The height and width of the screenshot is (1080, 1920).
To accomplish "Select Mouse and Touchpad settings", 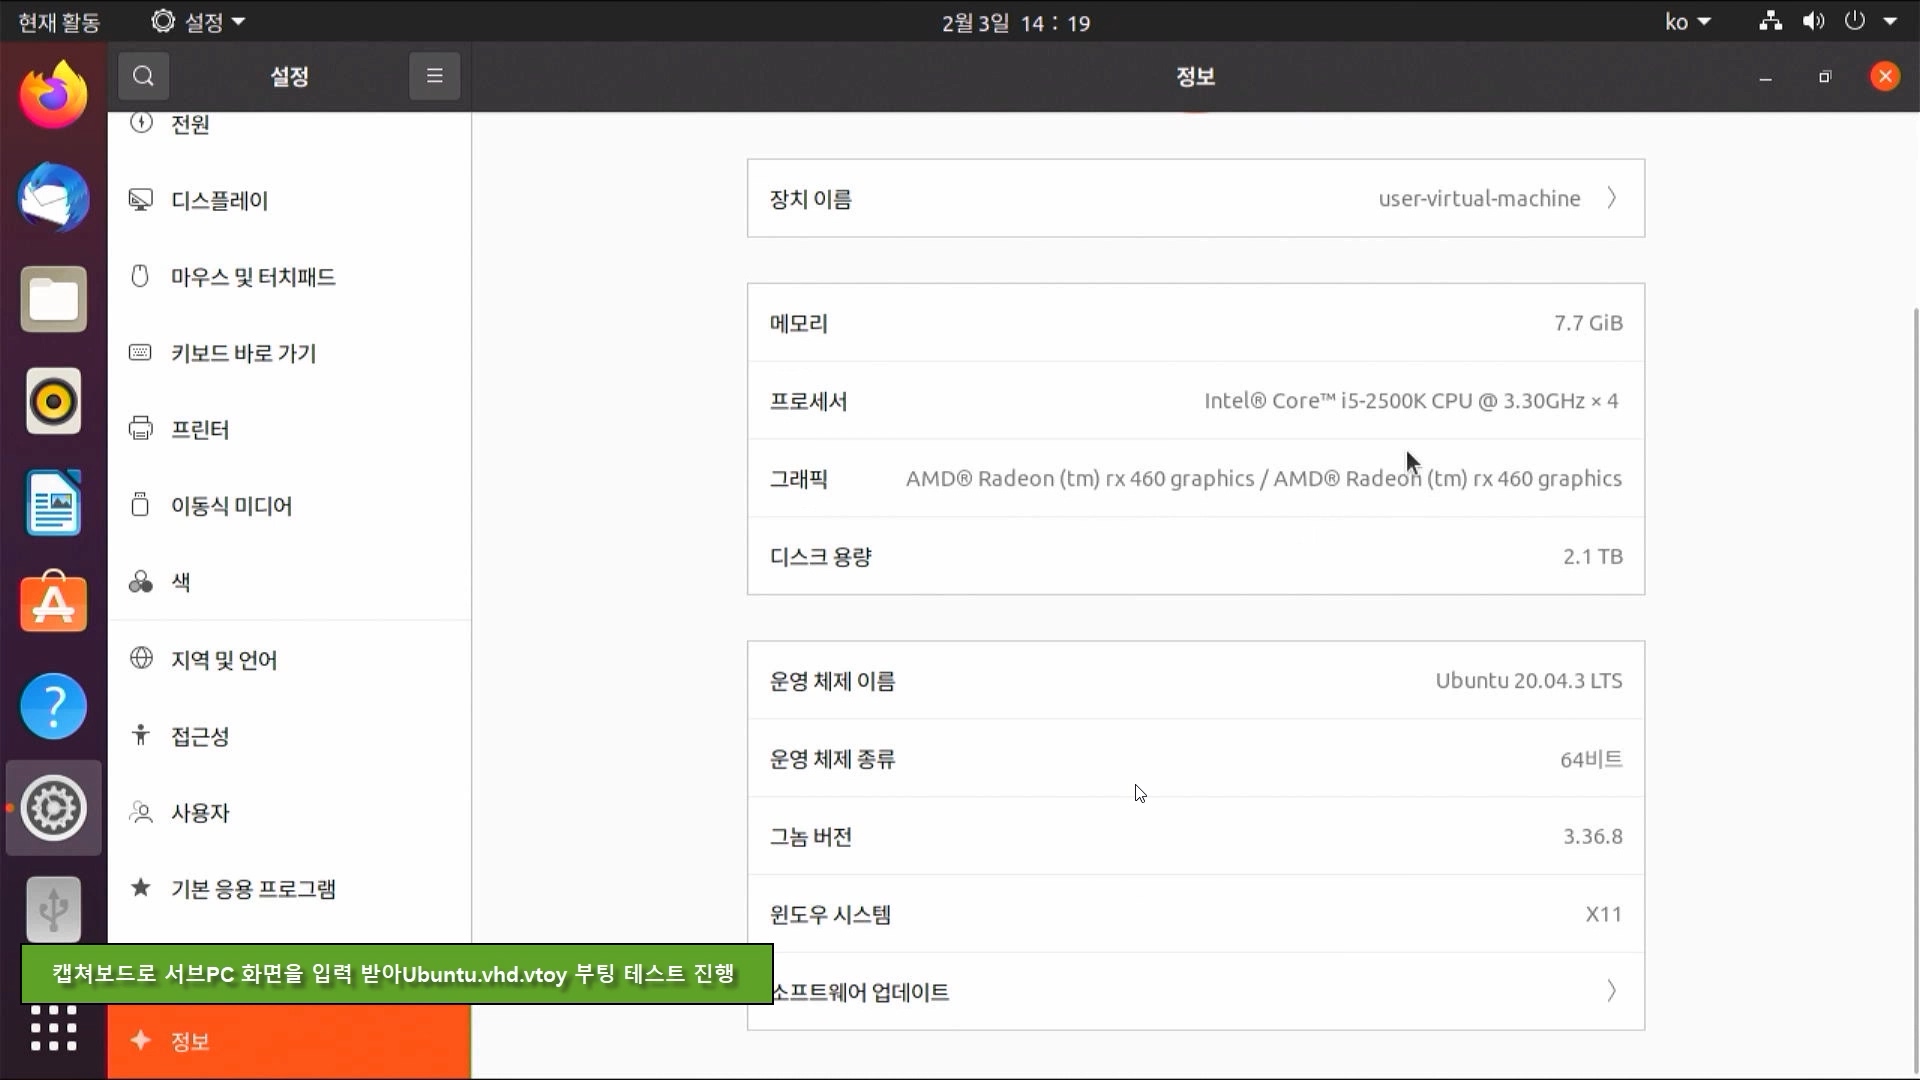I will pyautogui.click(x=252, y=277).
